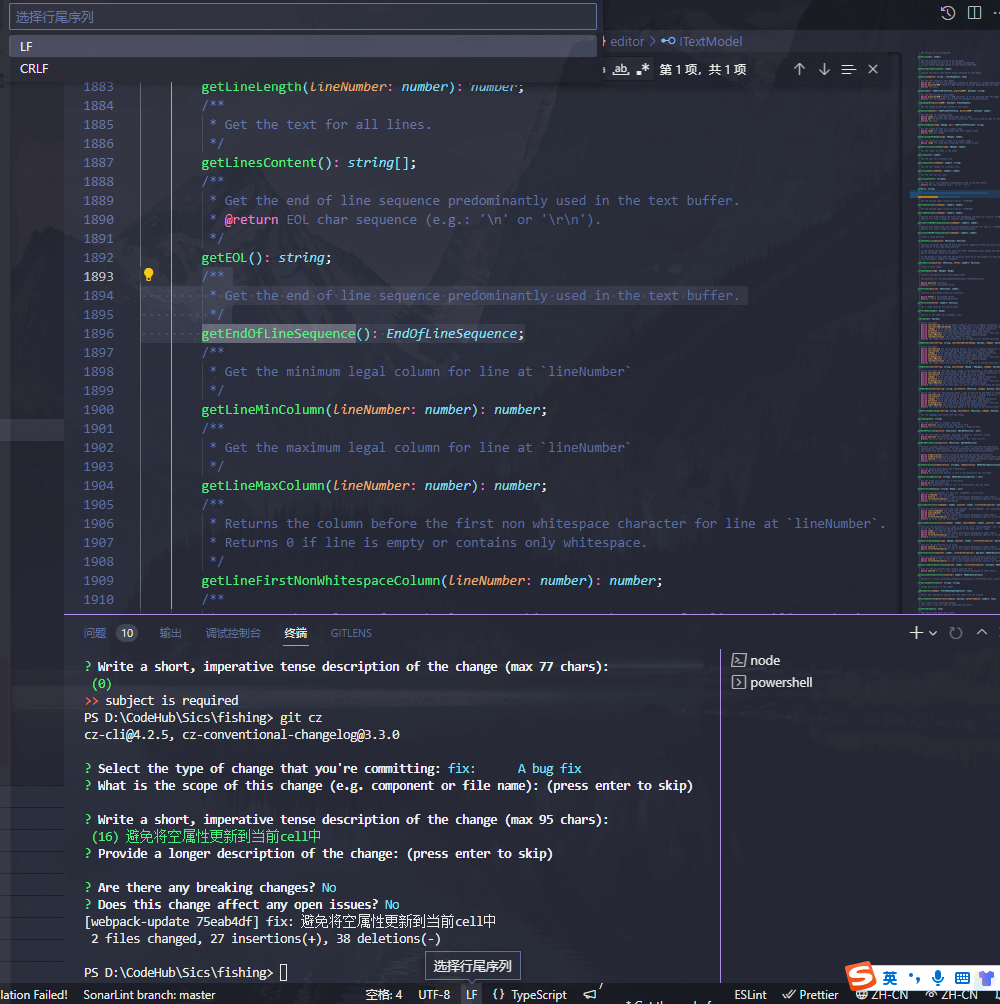Switch to the 终端 terminal tab
Screen dimensions: 1000x1004
pos(296,633)
